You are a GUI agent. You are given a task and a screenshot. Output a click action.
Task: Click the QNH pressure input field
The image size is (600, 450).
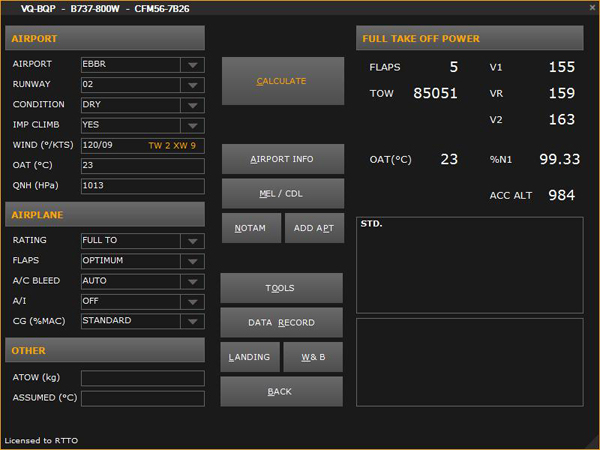tap(142, 186)
